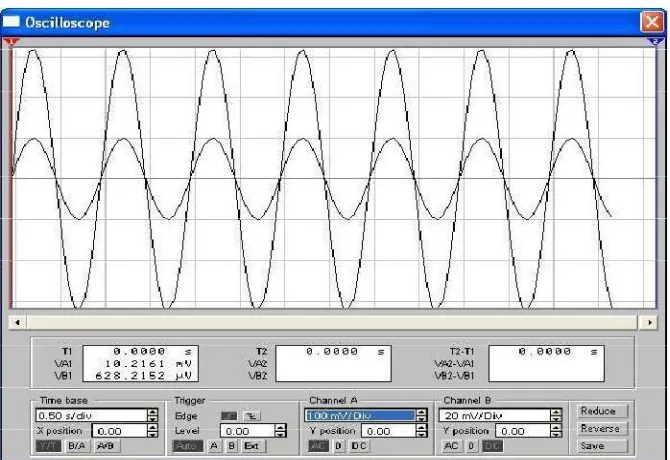This screenshot has height=460, width=670.
Task: Set Channel B coupling to 0
Action: tap(471, 446)
